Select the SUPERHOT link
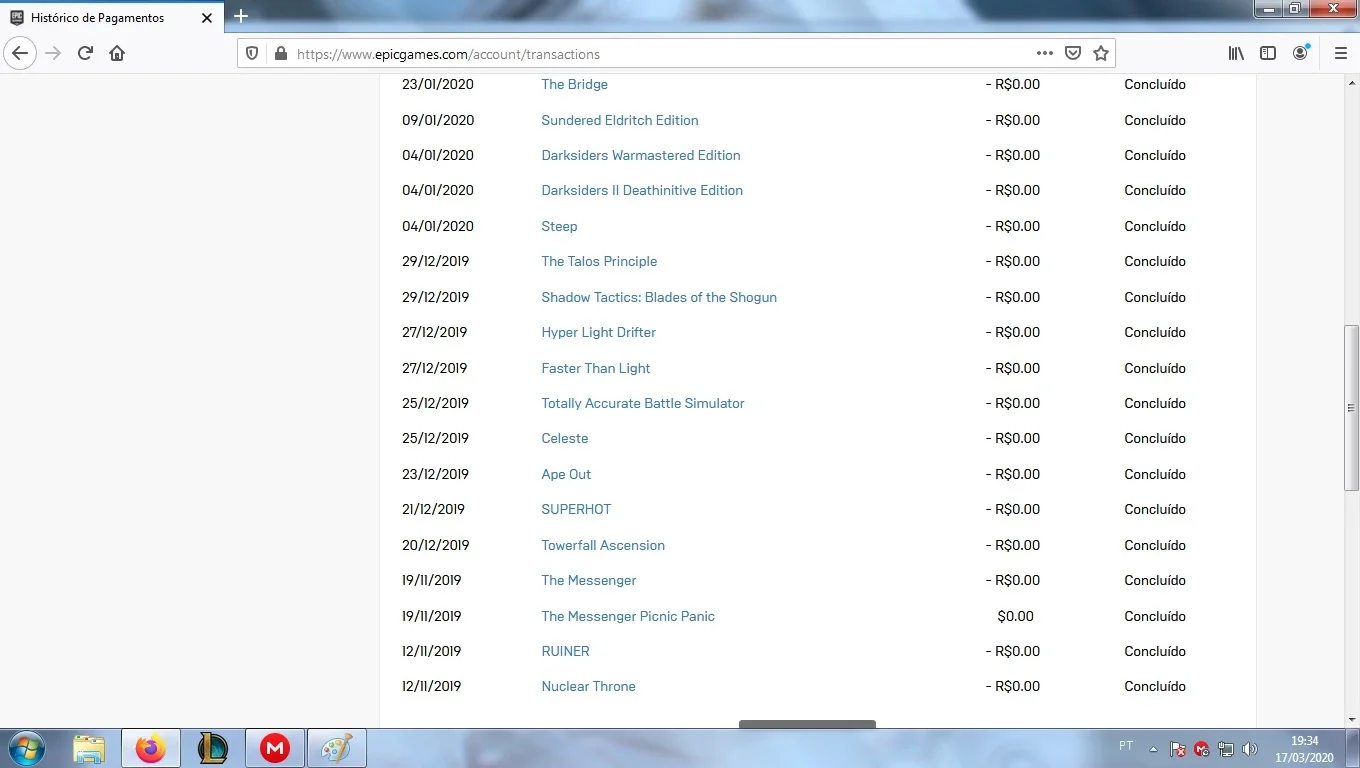 click(576, 509)
